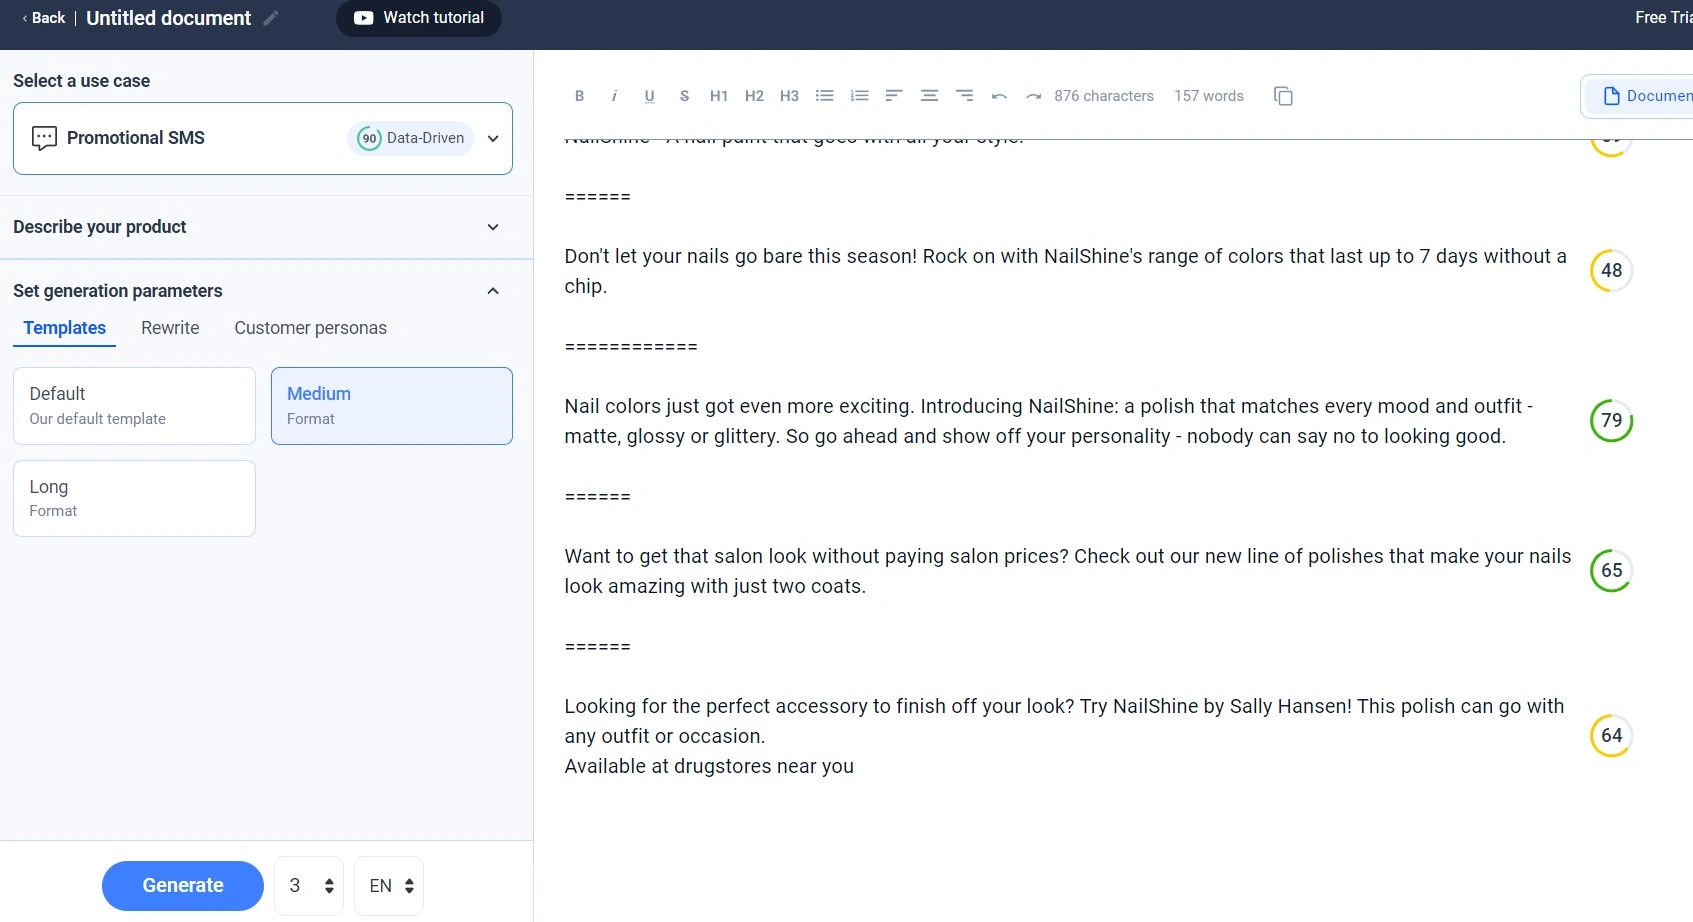Click Untitled document title
The image size is (1693, 922).
click(168, 18)
